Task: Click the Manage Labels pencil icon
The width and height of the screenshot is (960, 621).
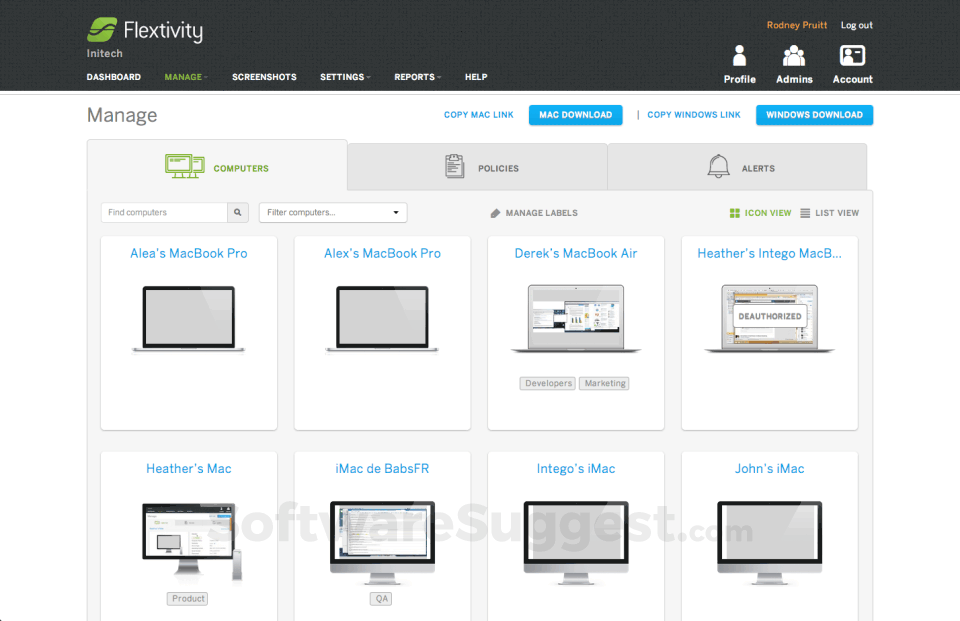Action: 494,212
